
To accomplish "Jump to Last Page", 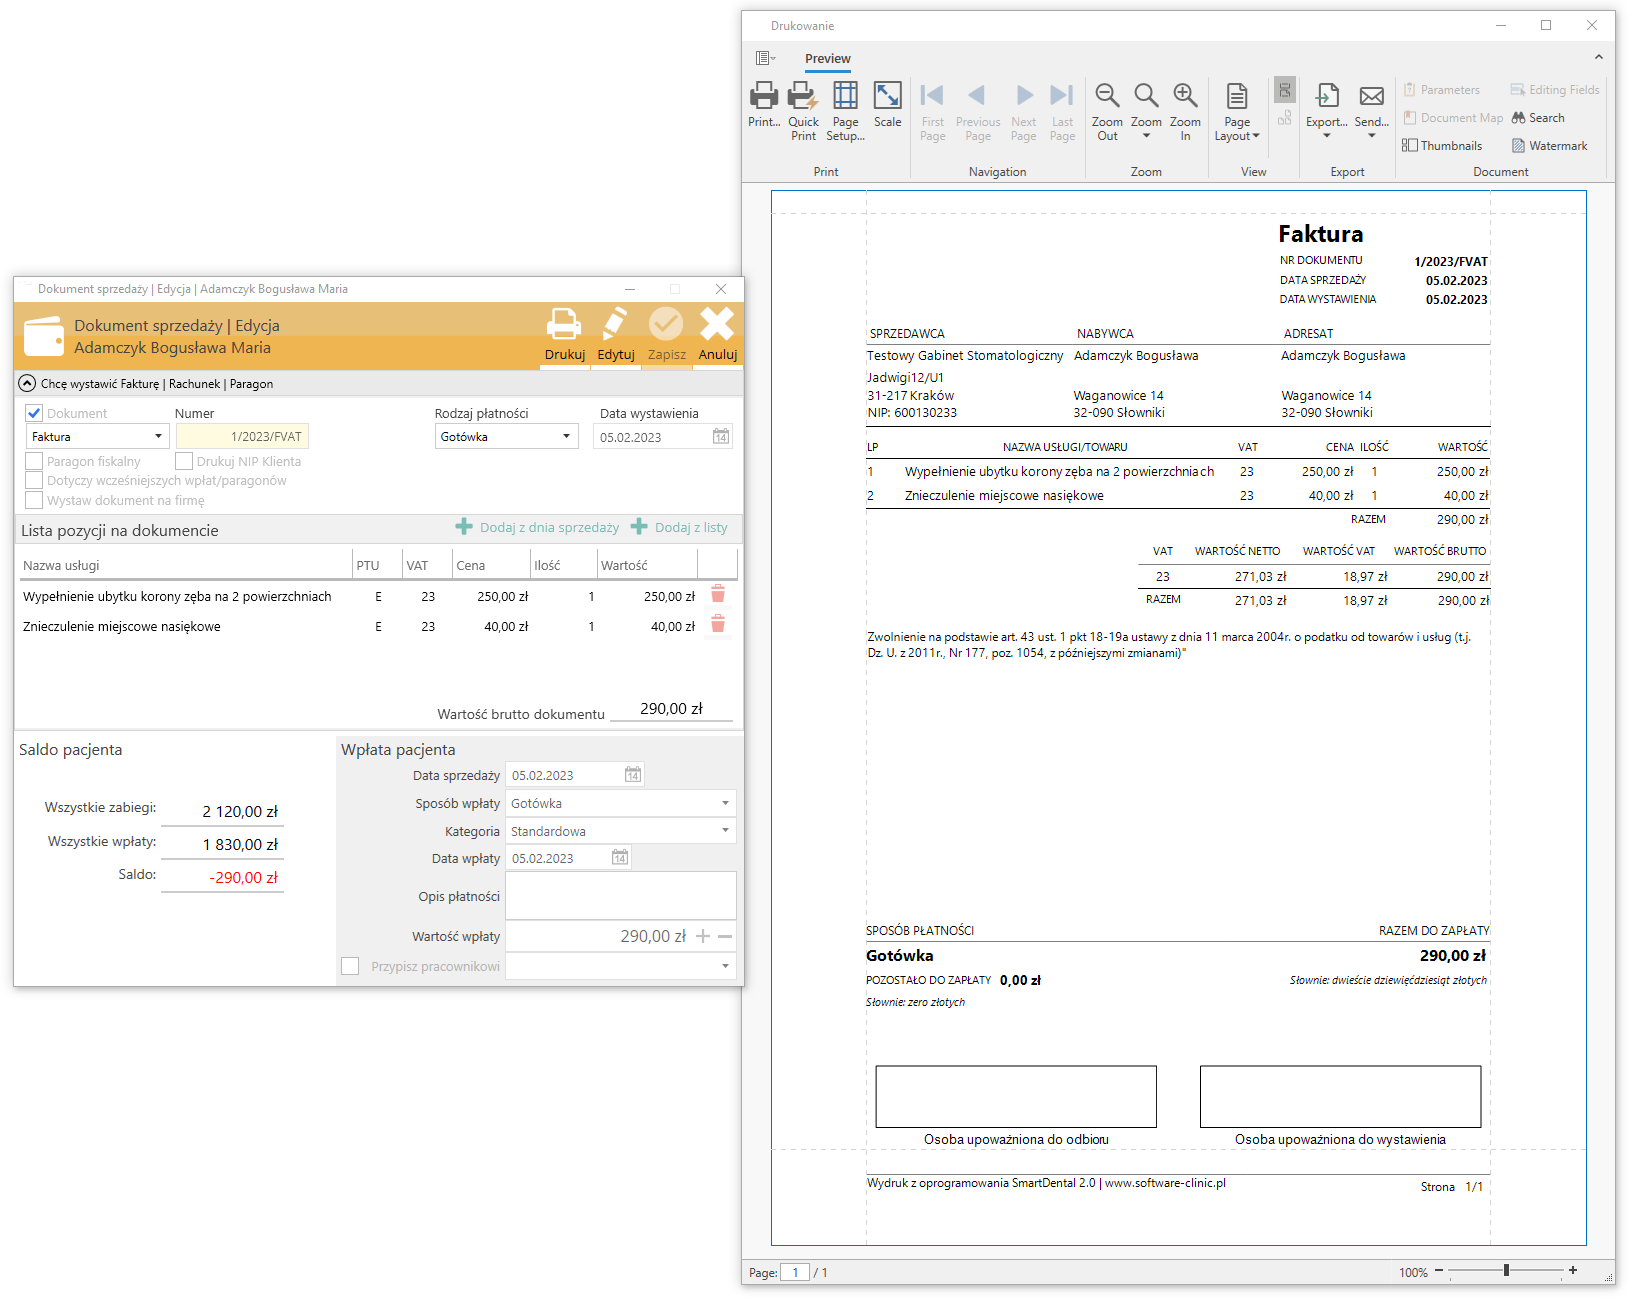I will coord(1062,110).
